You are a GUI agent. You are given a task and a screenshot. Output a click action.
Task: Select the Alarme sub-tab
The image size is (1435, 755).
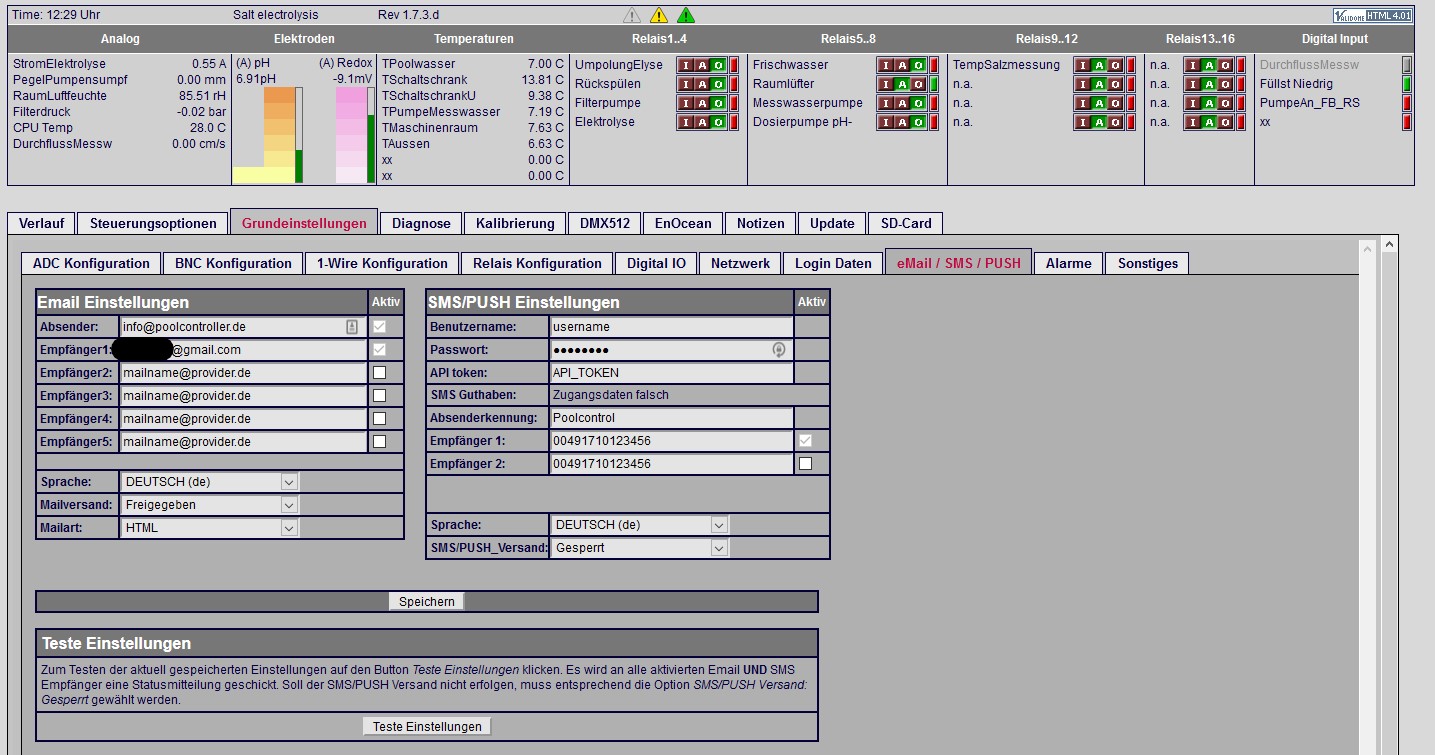point(1068,263)
